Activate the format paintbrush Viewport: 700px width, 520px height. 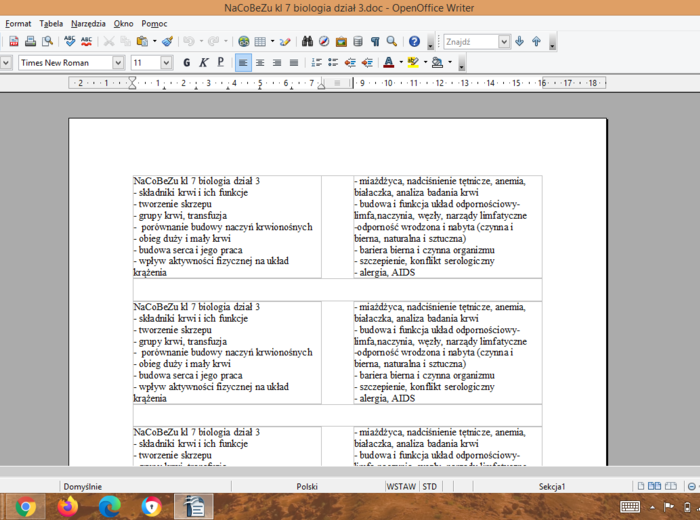167,42
